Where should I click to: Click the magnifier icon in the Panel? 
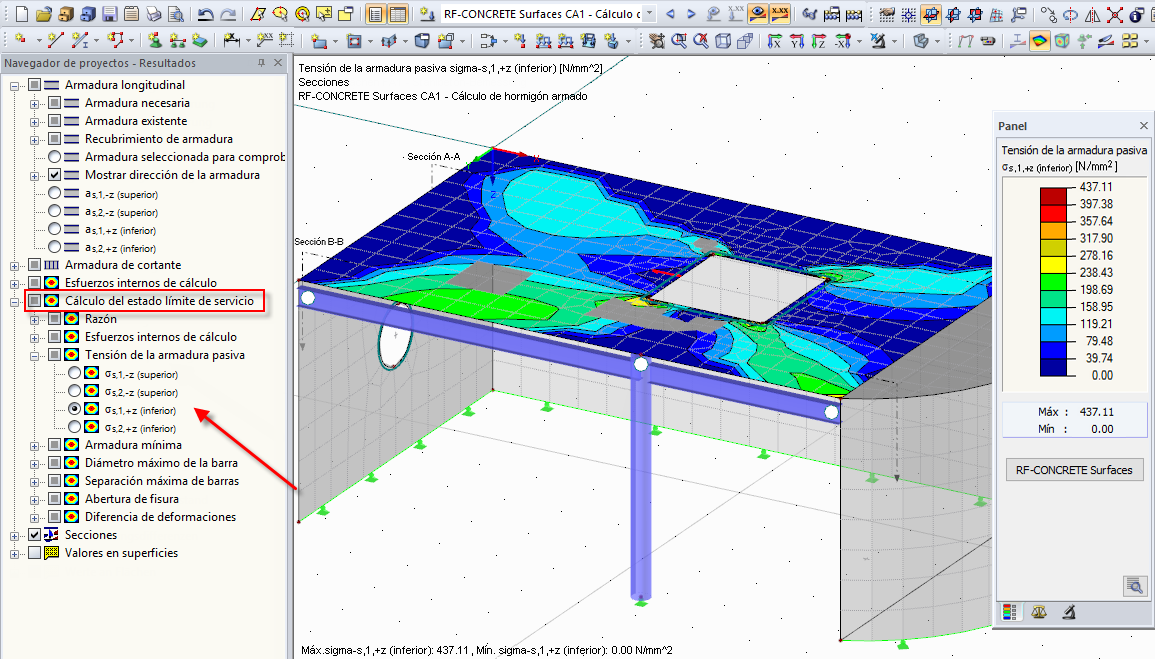(1133, 585)
